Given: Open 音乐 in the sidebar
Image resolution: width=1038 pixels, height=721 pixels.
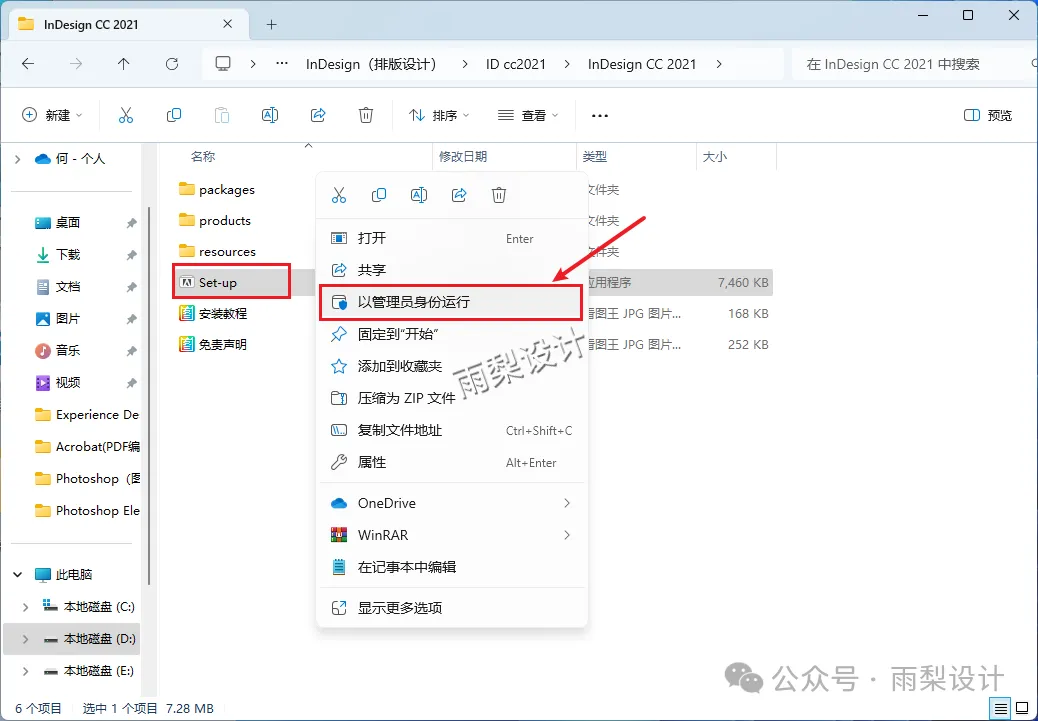Looking at the screenshot, I should [x=68, y=350].
